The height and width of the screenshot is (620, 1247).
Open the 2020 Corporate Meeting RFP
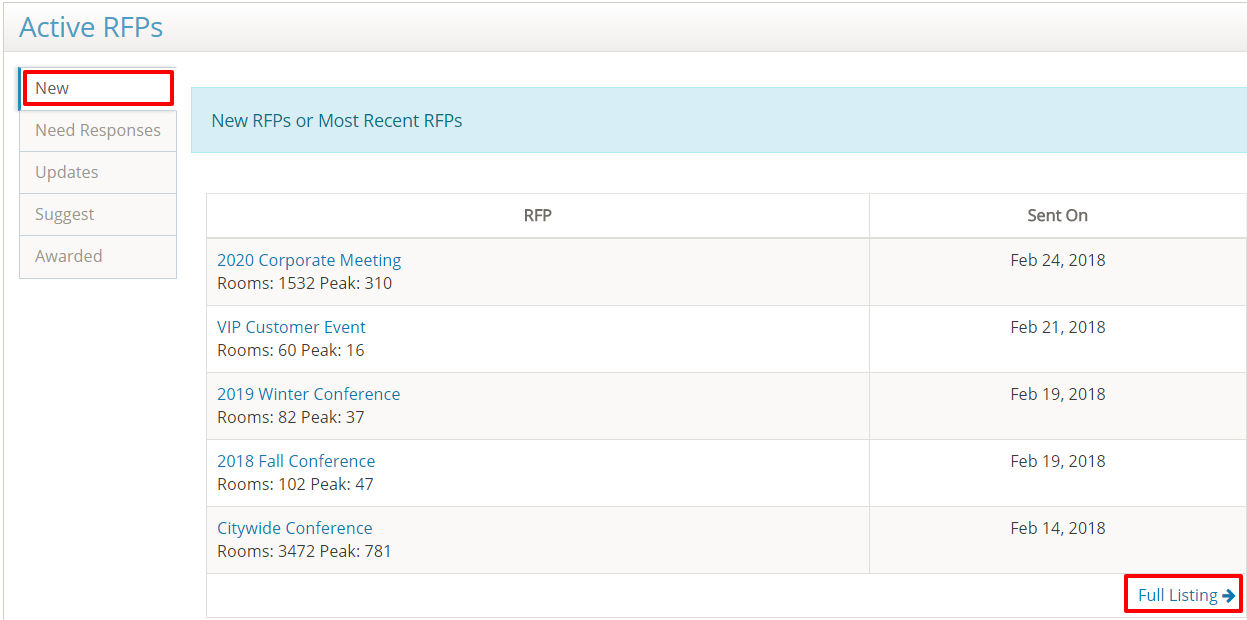309,260
